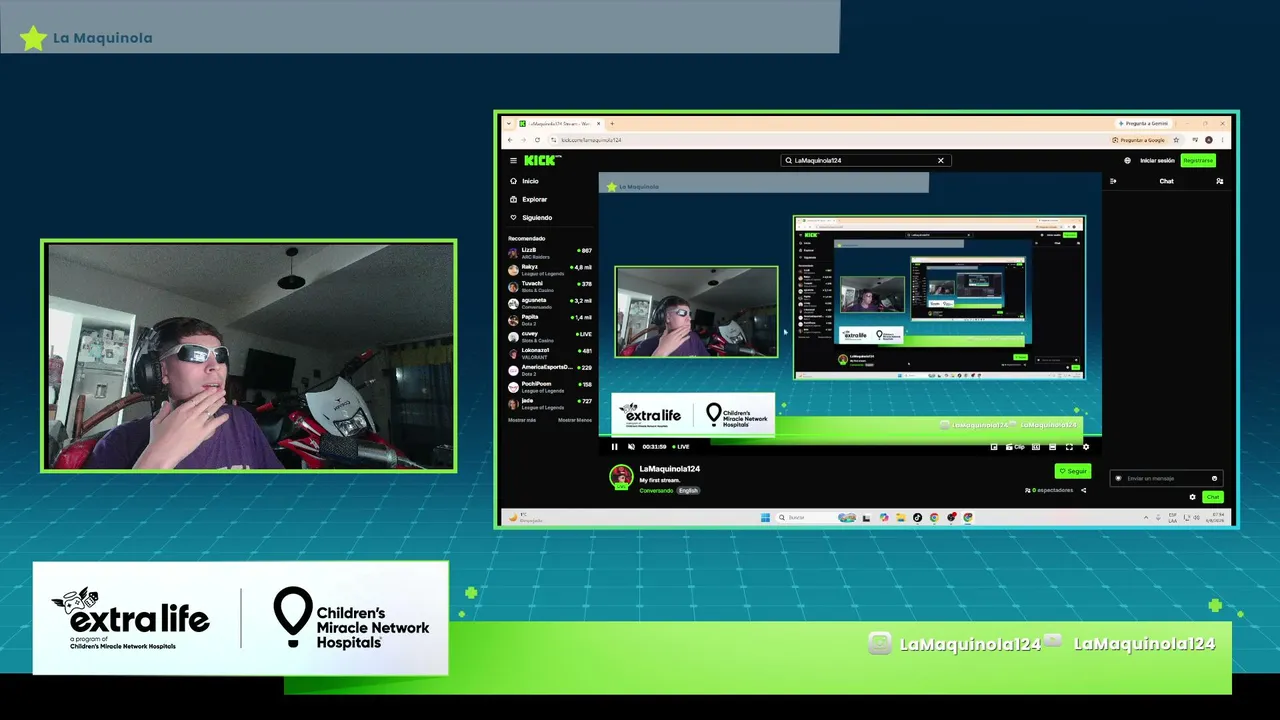The width and height of the screenshot is (1280, 720).
Task: Go forward in the browser
Action: click(523, 140)
